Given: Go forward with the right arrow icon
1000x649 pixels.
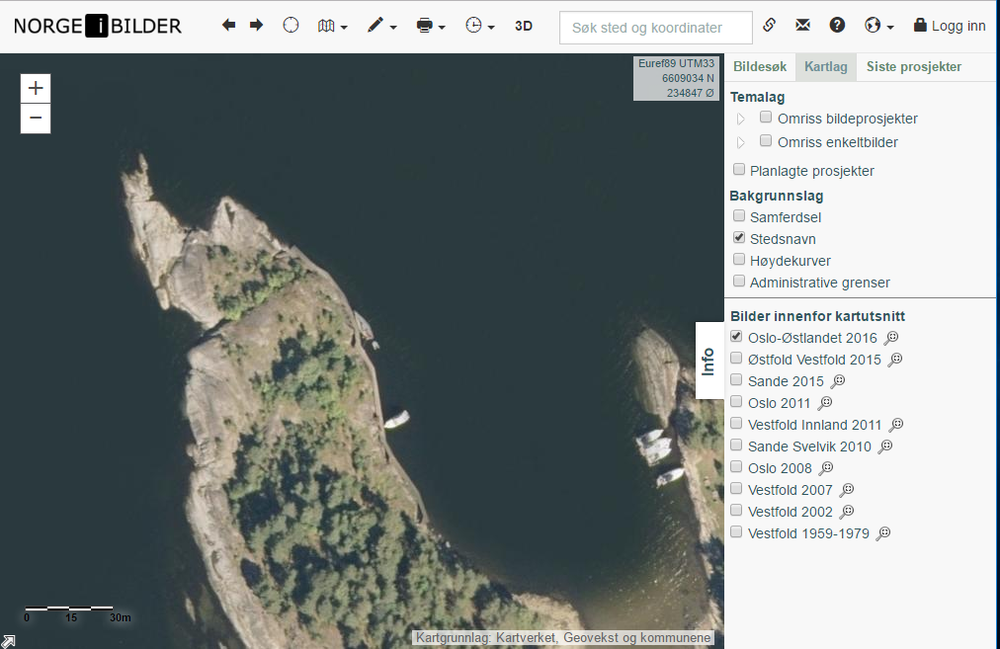Looking at the screenshot, I should coord(256,26).
